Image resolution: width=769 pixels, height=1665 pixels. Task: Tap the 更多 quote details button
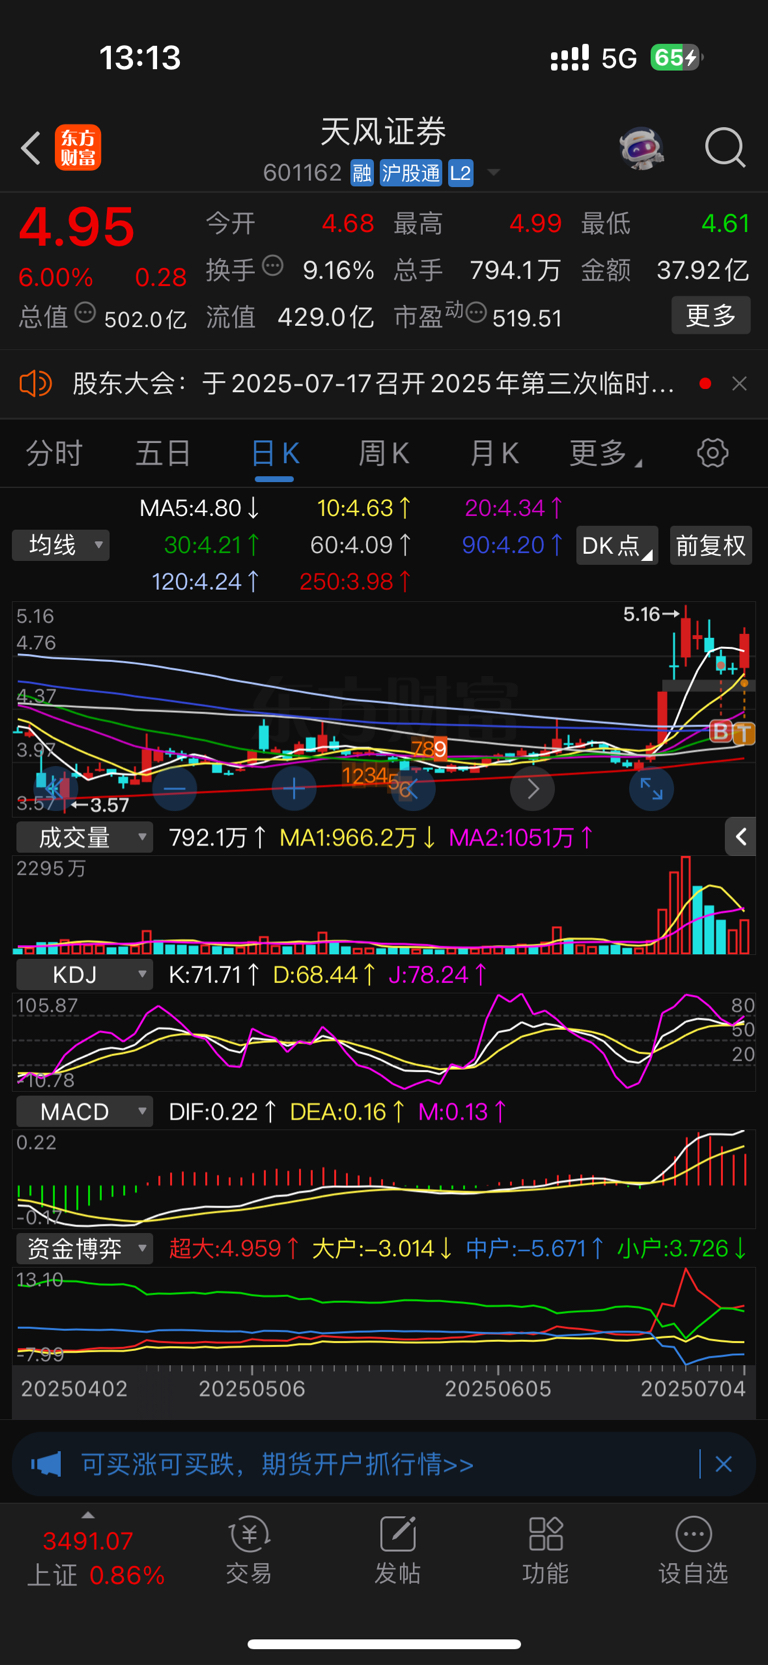[711, 316]
